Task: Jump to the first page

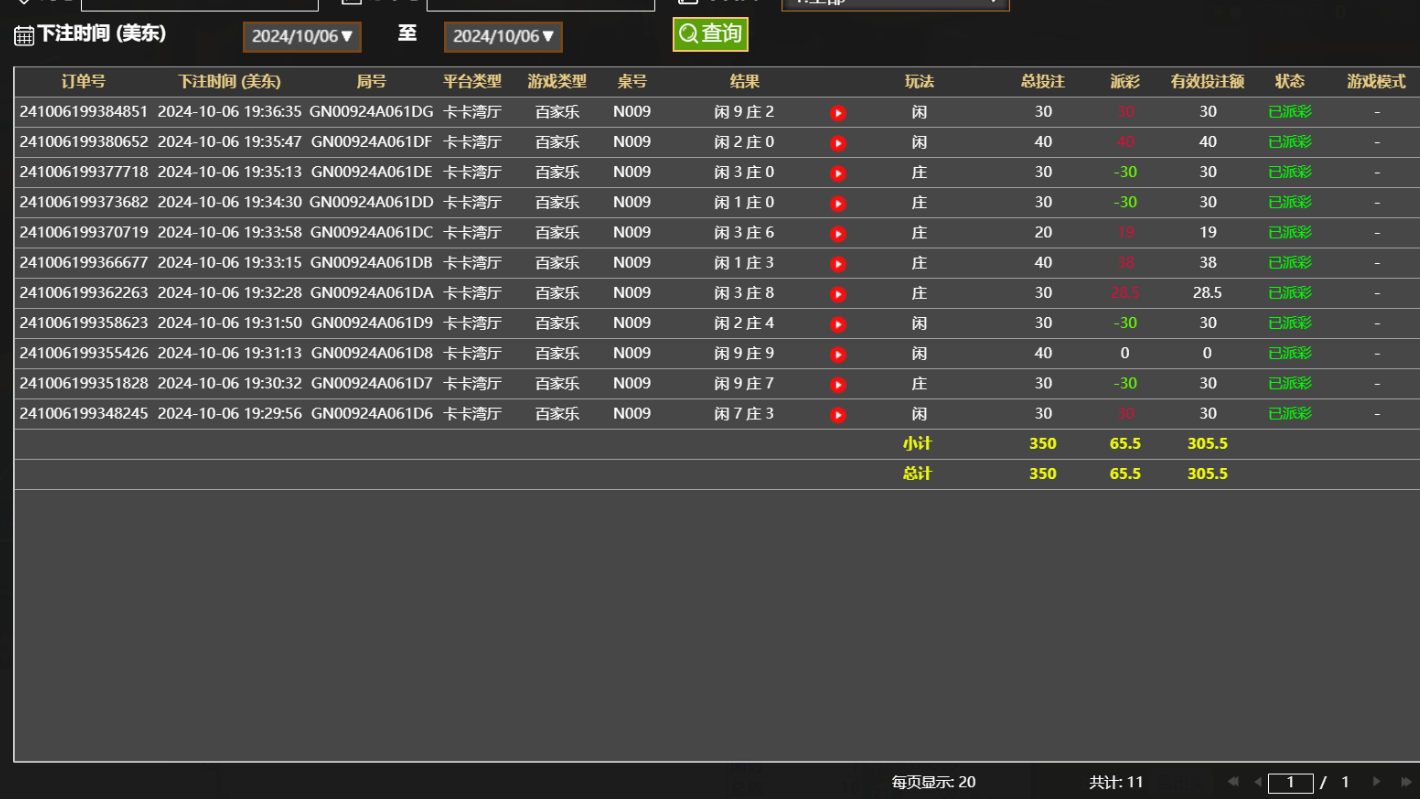Action: [x=1232, y=782]
